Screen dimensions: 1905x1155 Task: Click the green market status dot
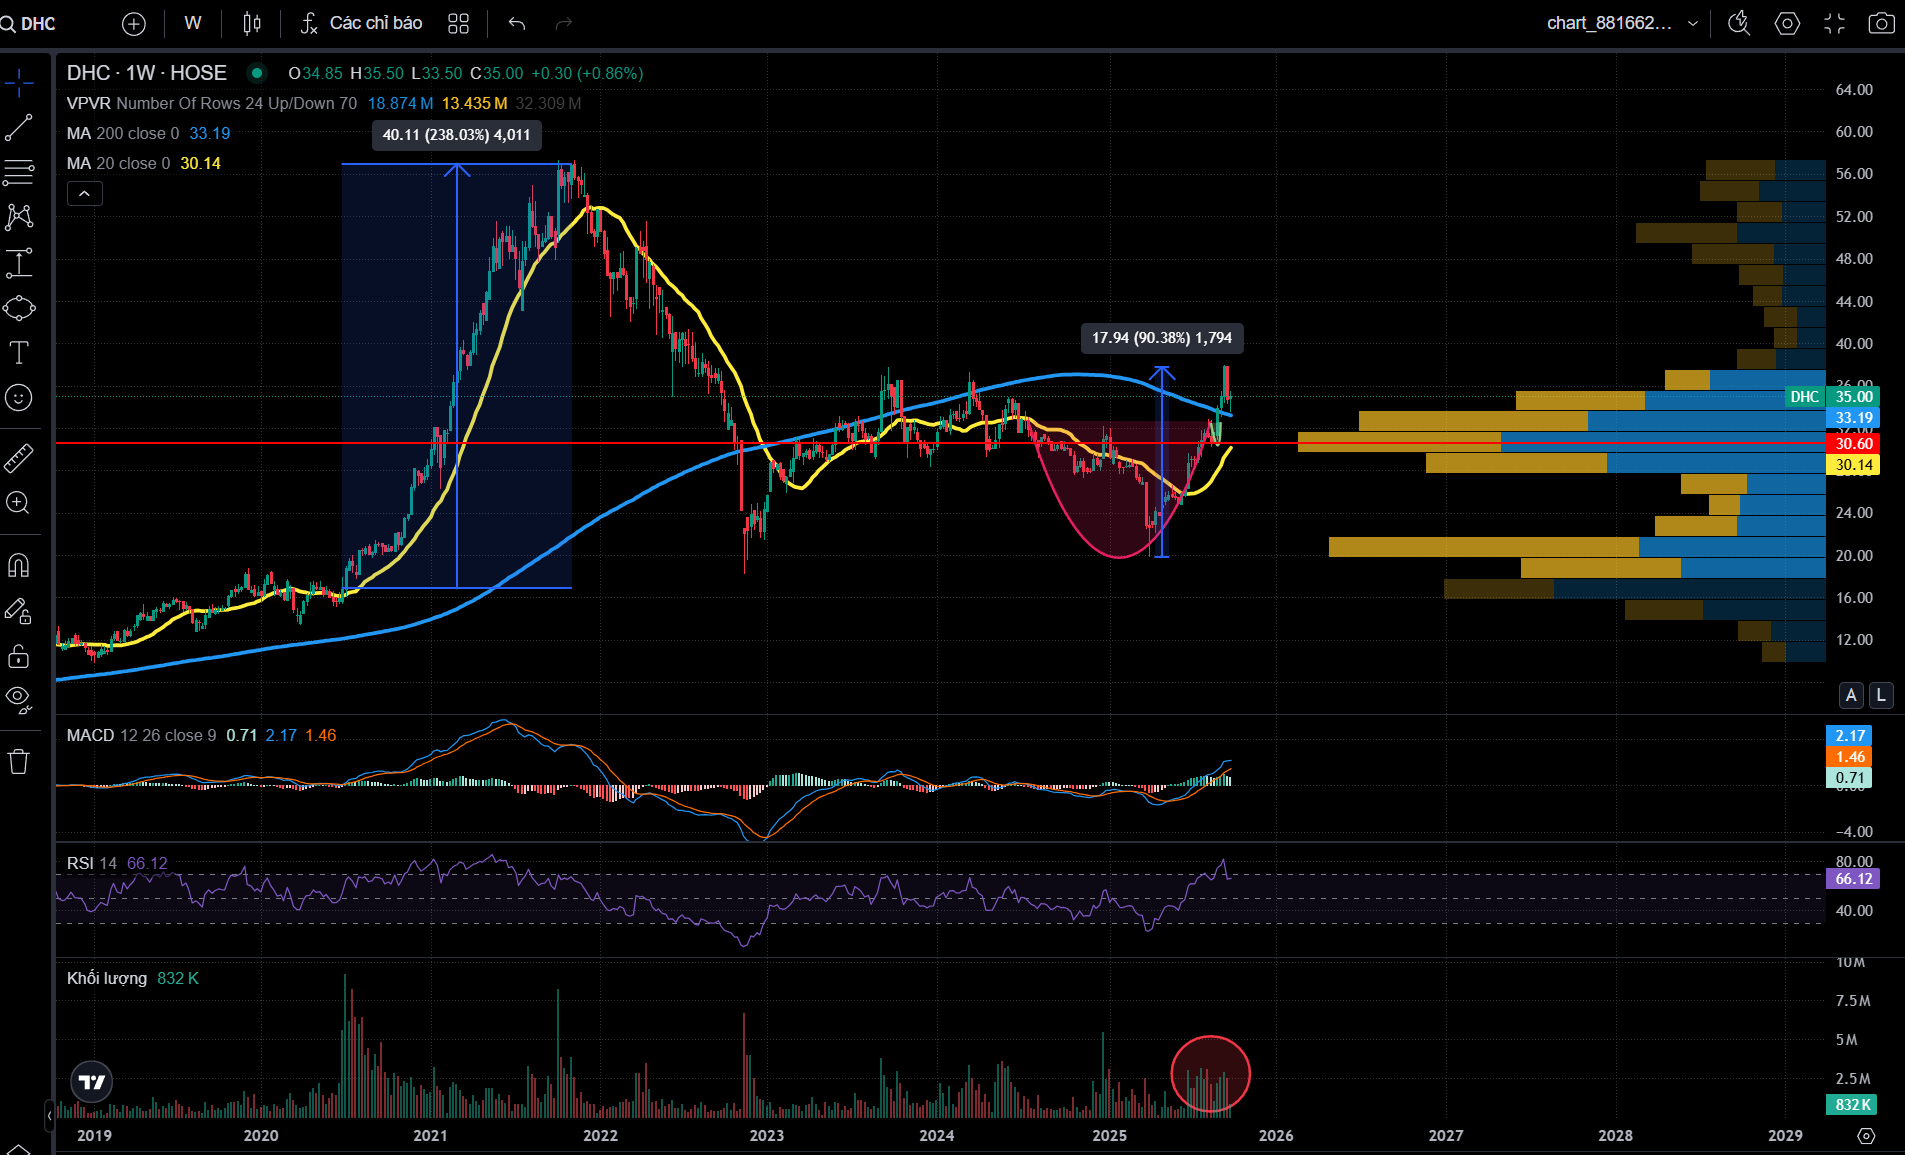tap(257, 73)
